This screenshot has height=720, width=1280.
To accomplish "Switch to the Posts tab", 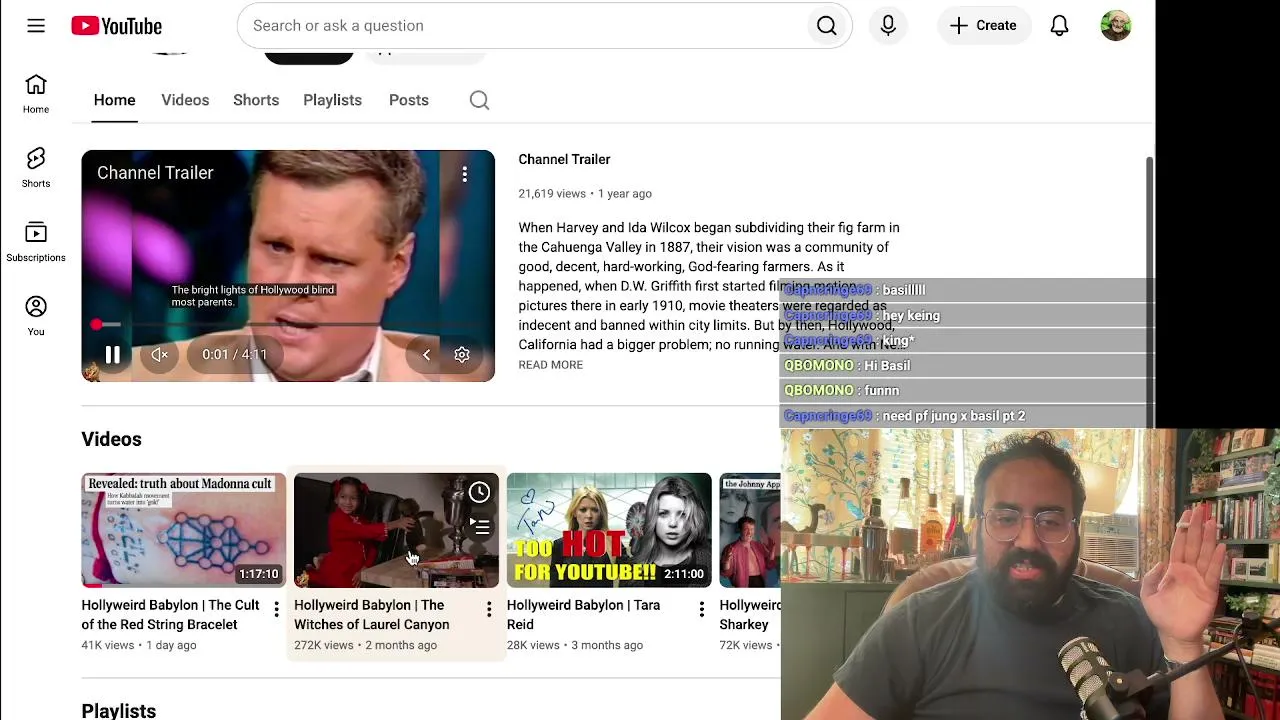I will (x=409, y=100).
